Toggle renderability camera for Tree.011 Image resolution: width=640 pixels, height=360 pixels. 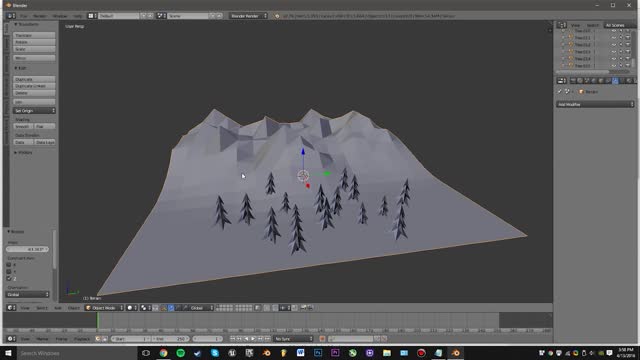pyautogui.click(x=628, y=38)
